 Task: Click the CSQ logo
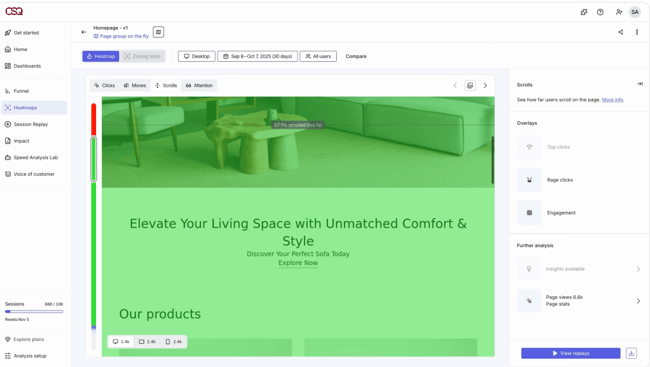point(14,11)
